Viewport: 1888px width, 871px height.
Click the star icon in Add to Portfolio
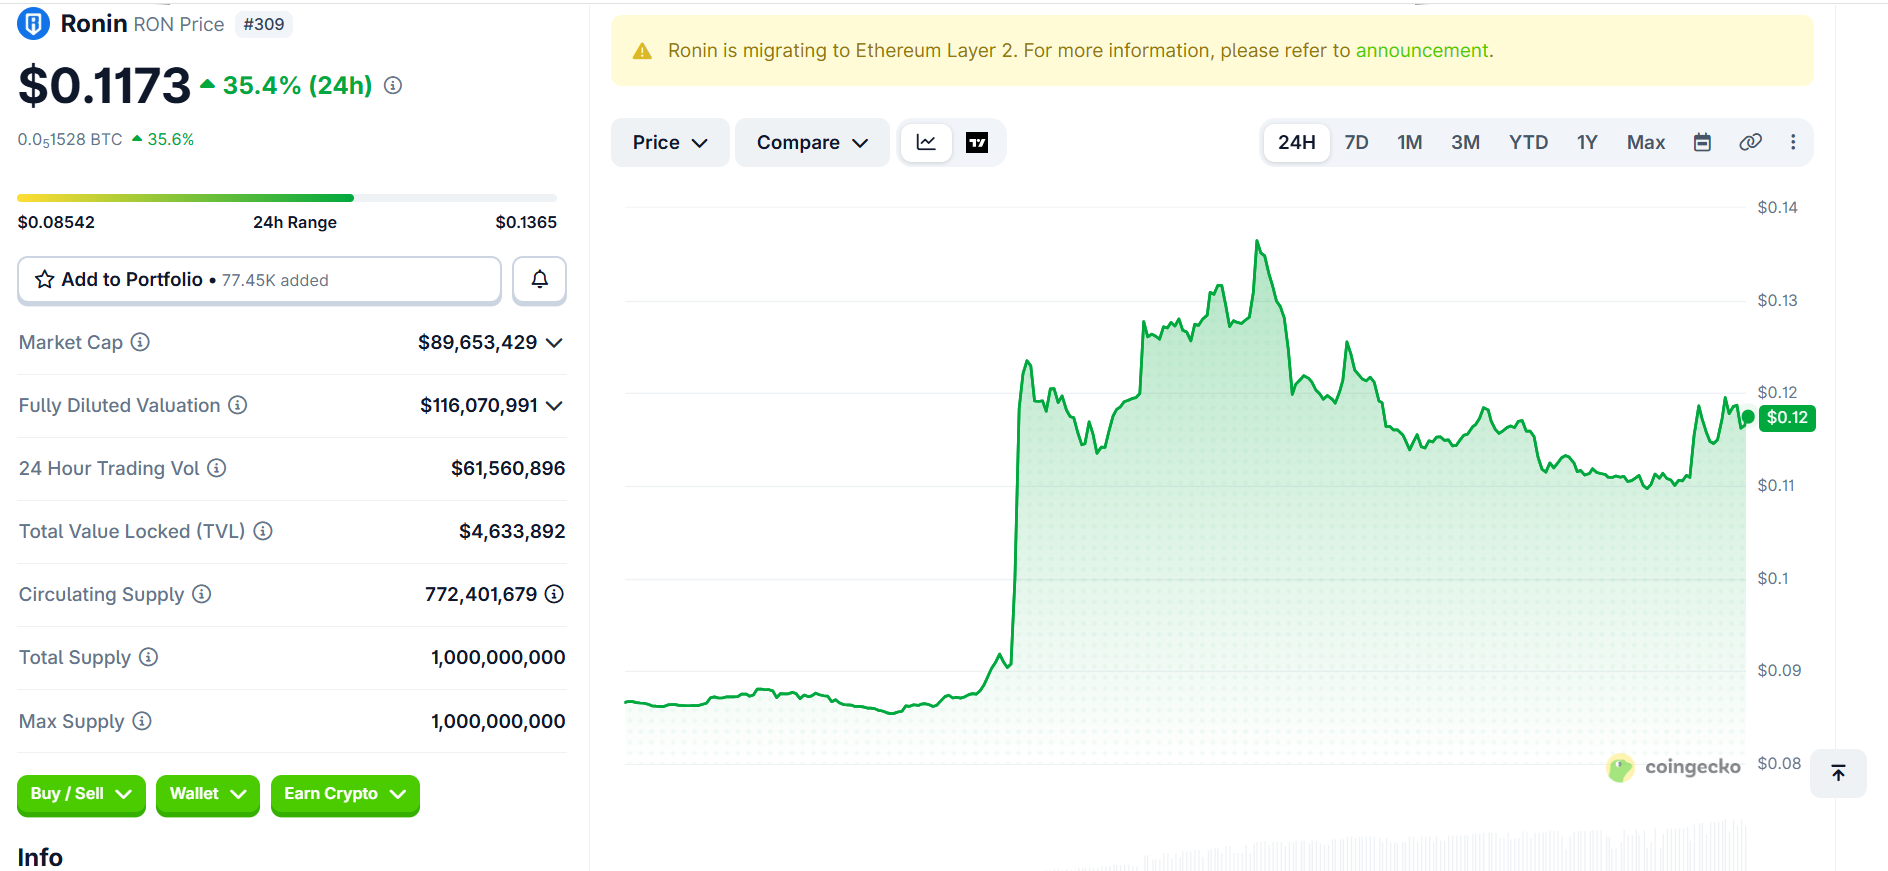coord(44,280)
